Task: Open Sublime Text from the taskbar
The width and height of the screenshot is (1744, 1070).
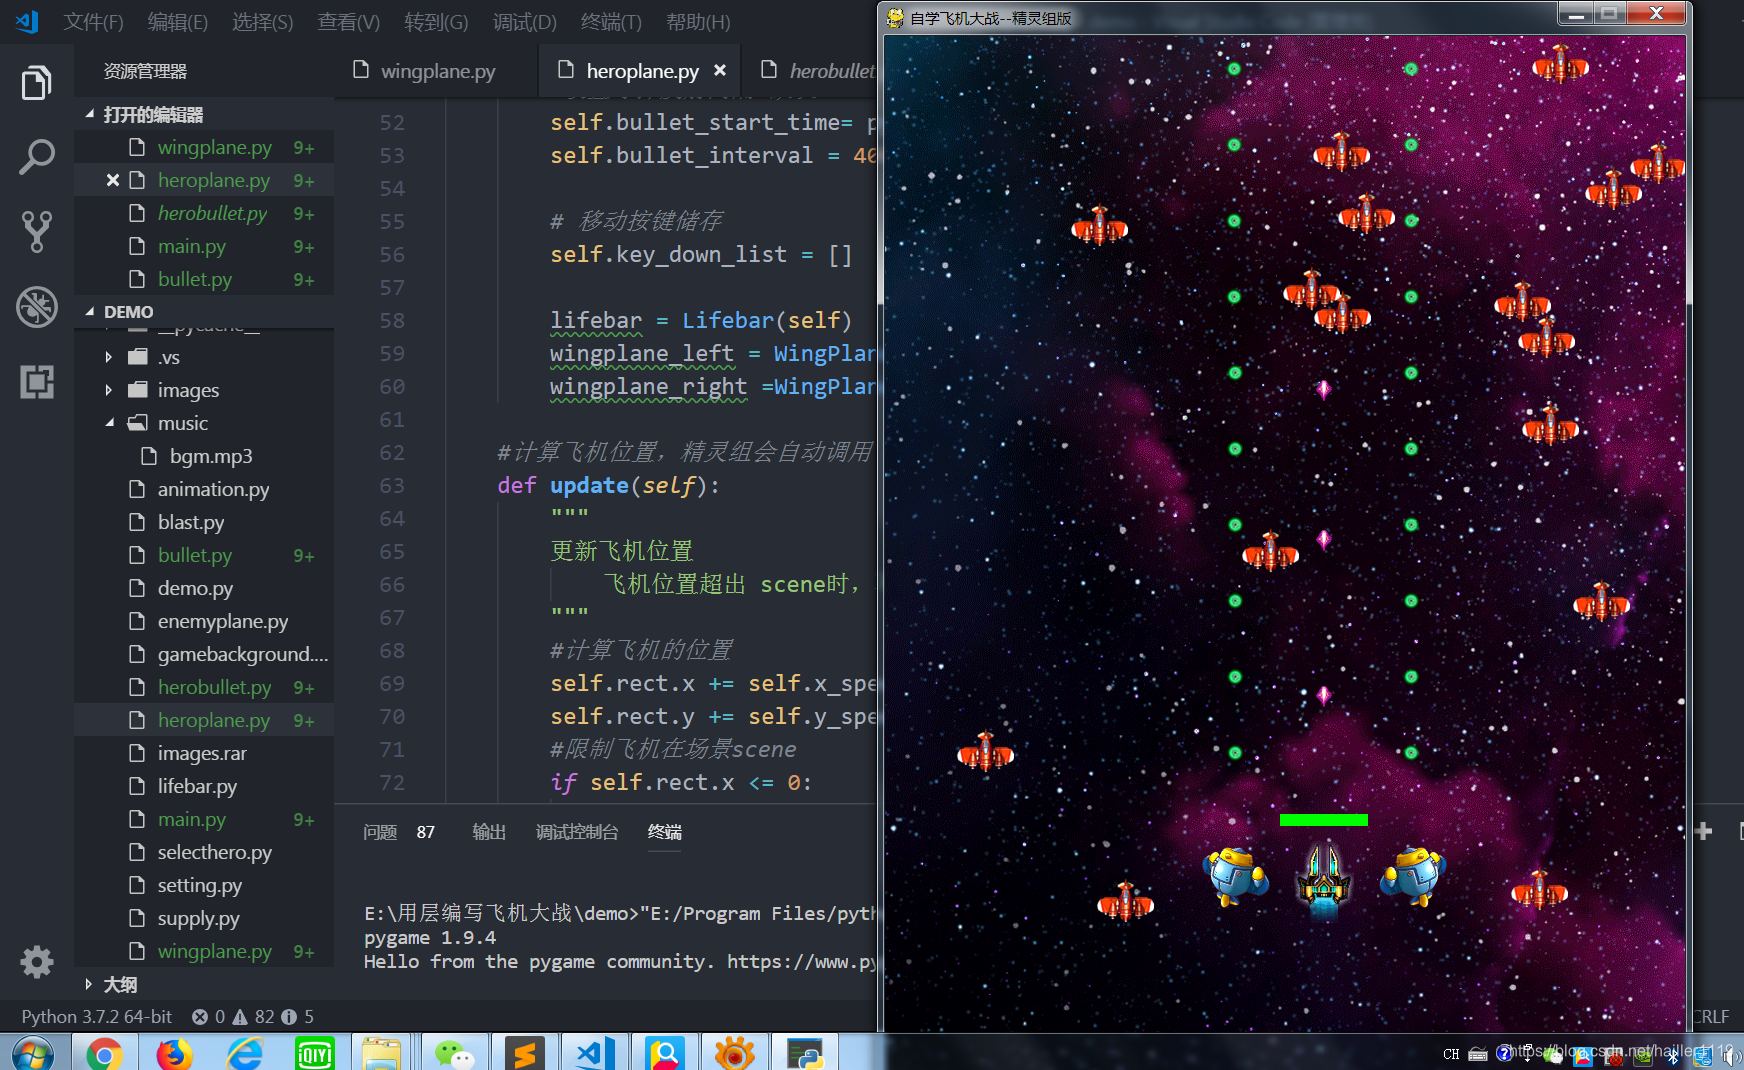Action: [524, 1053]
